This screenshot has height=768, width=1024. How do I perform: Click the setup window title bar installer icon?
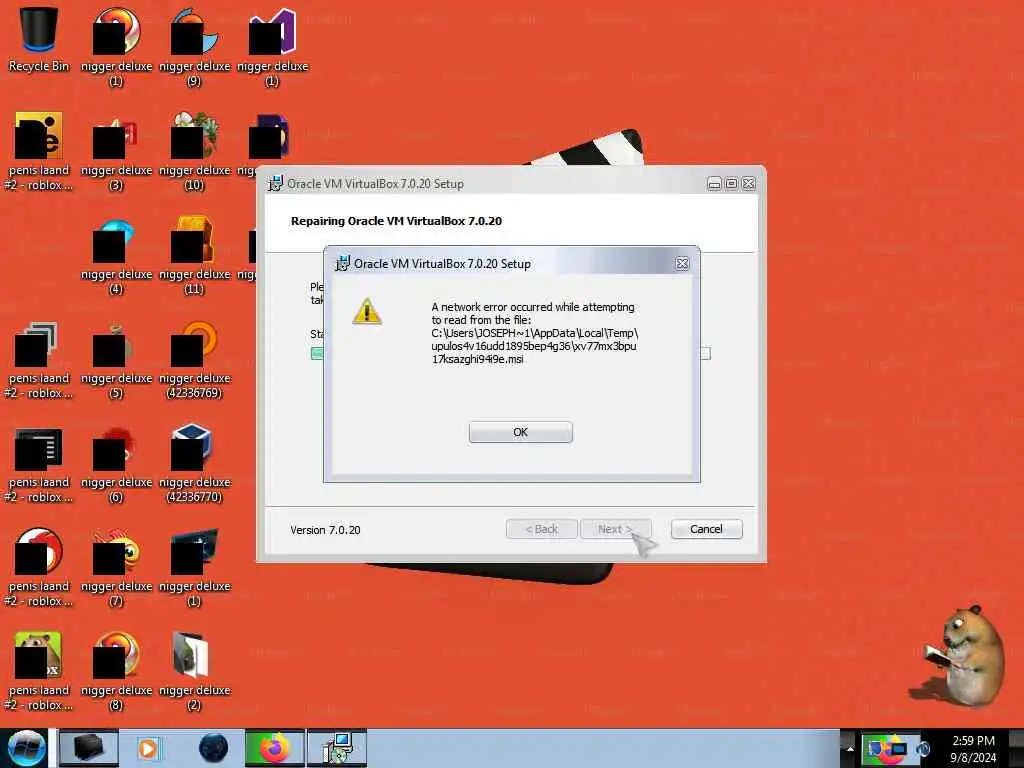pos(276,184)
